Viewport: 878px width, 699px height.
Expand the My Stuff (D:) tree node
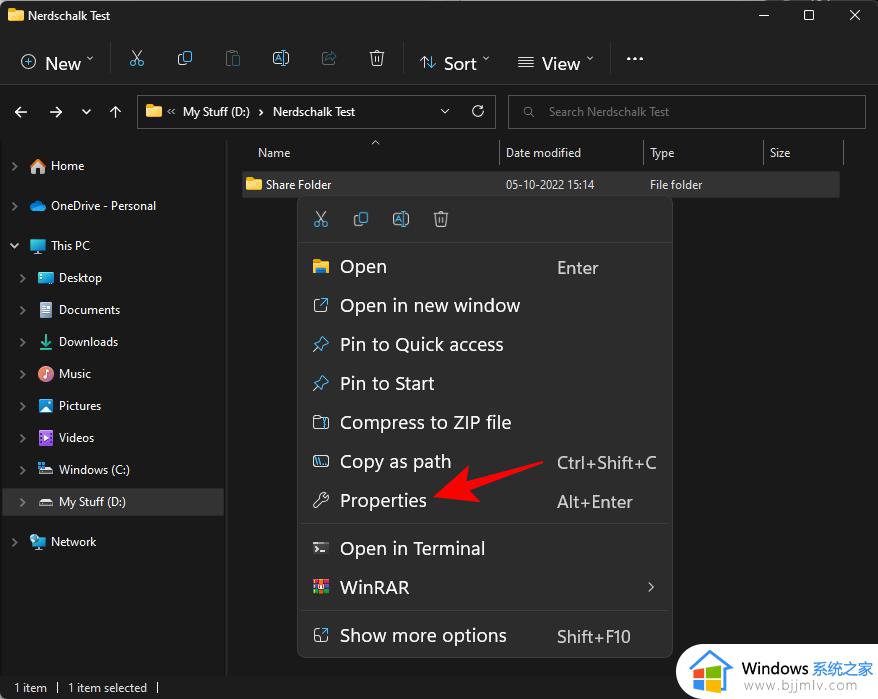[x=22, y=502]
